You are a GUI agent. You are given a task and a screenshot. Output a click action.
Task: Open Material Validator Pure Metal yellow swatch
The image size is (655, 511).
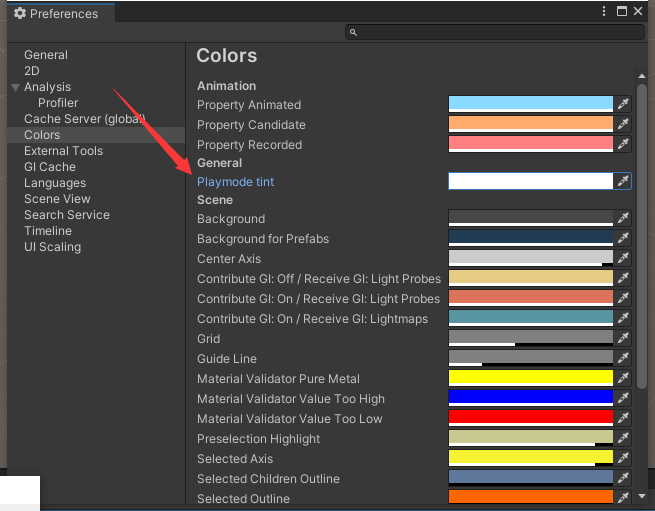point(531,378)
